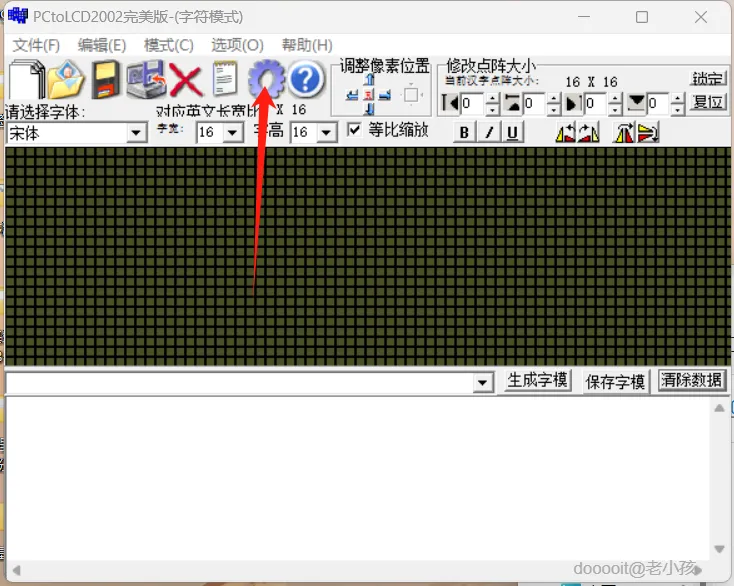
Task: Click the last transform icon with downward arrow
Action: 648,133
